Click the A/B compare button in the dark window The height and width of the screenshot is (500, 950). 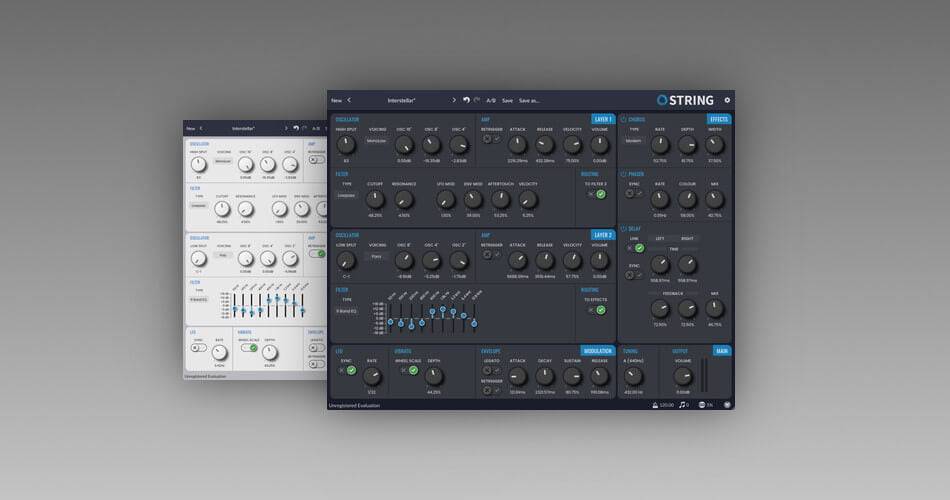491,101
